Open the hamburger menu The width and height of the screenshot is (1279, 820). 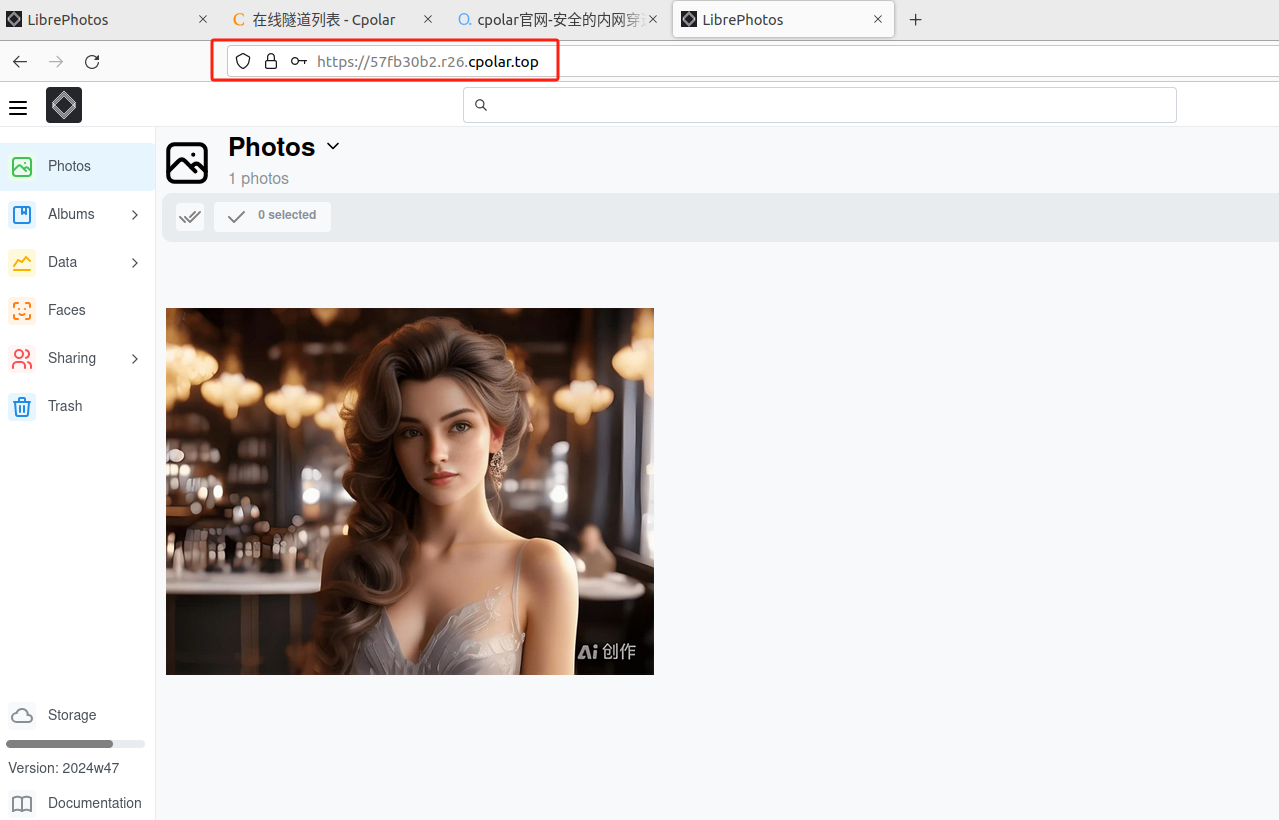click(x=18, y=107)
